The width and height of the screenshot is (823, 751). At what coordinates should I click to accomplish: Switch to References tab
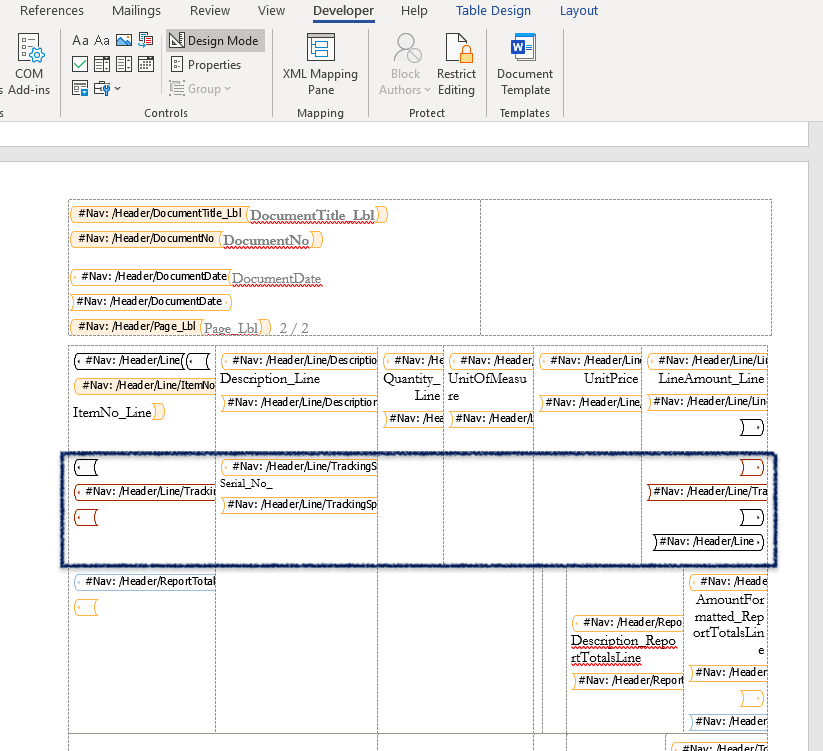coord(51,10)
